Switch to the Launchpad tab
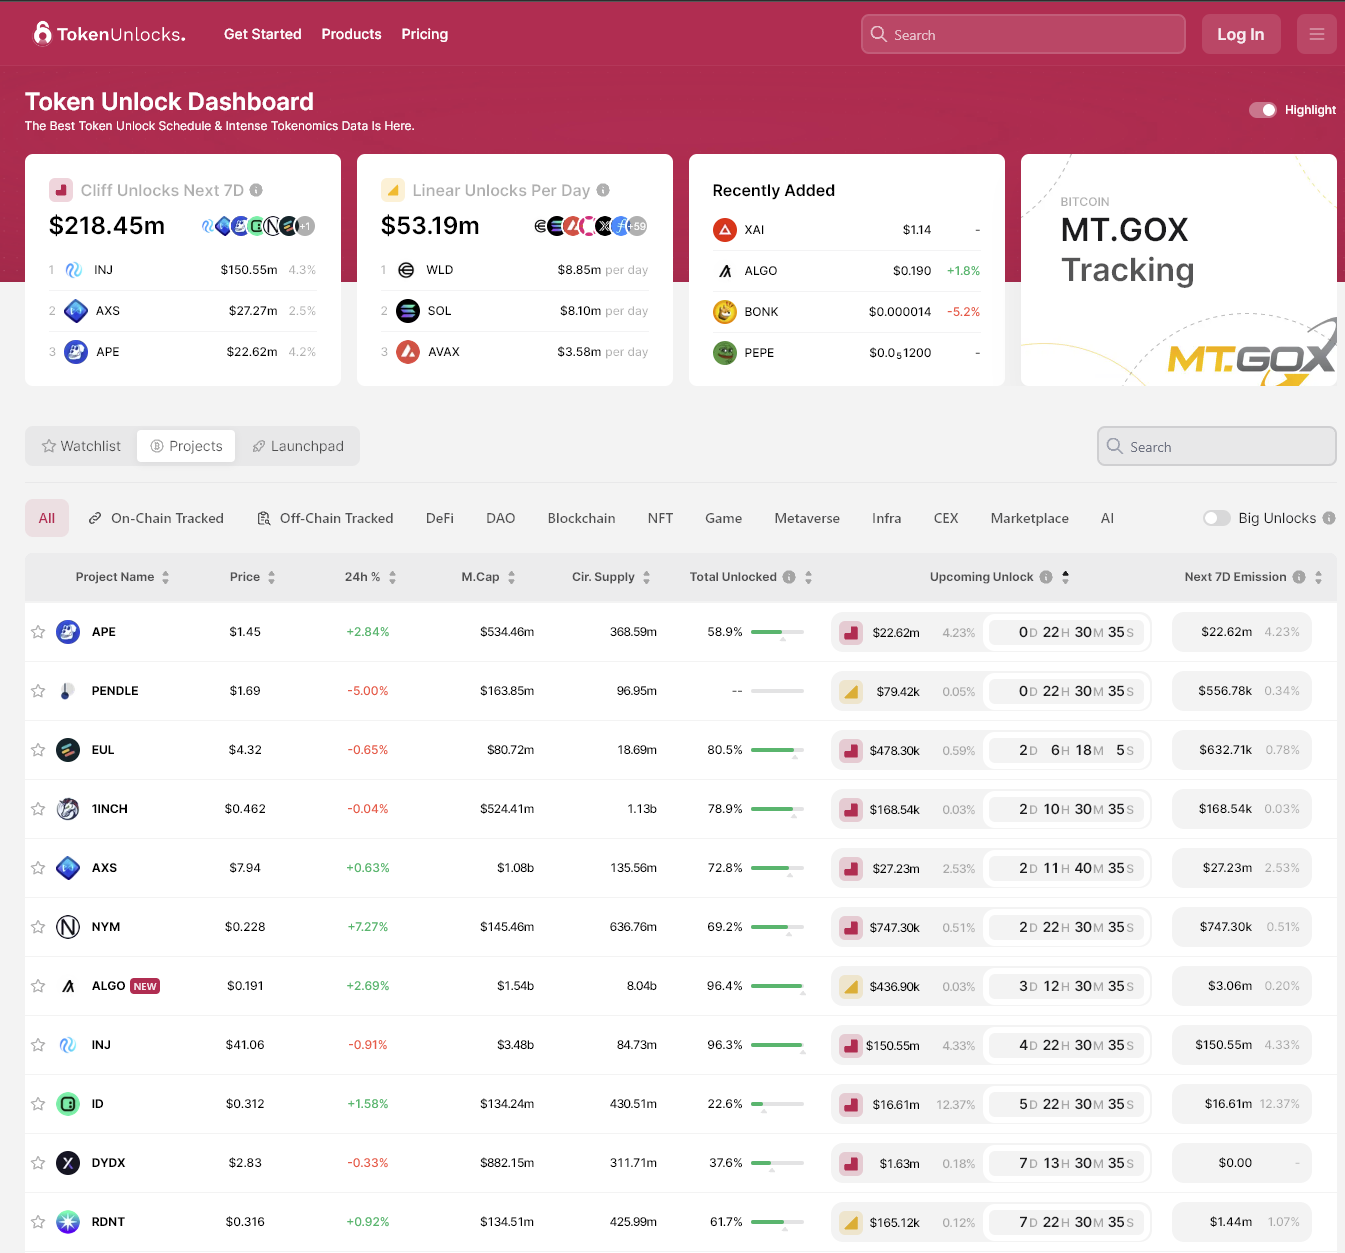The height and width of the screenshot is (1253, 1345). point(298,446)
